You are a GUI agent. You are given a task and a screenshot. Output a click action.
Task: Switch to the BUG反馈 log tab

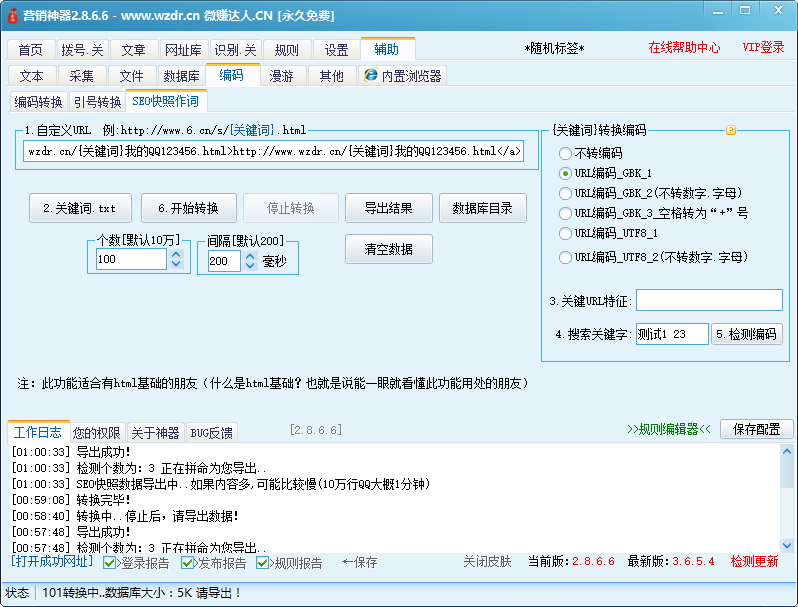pos(211,433)
